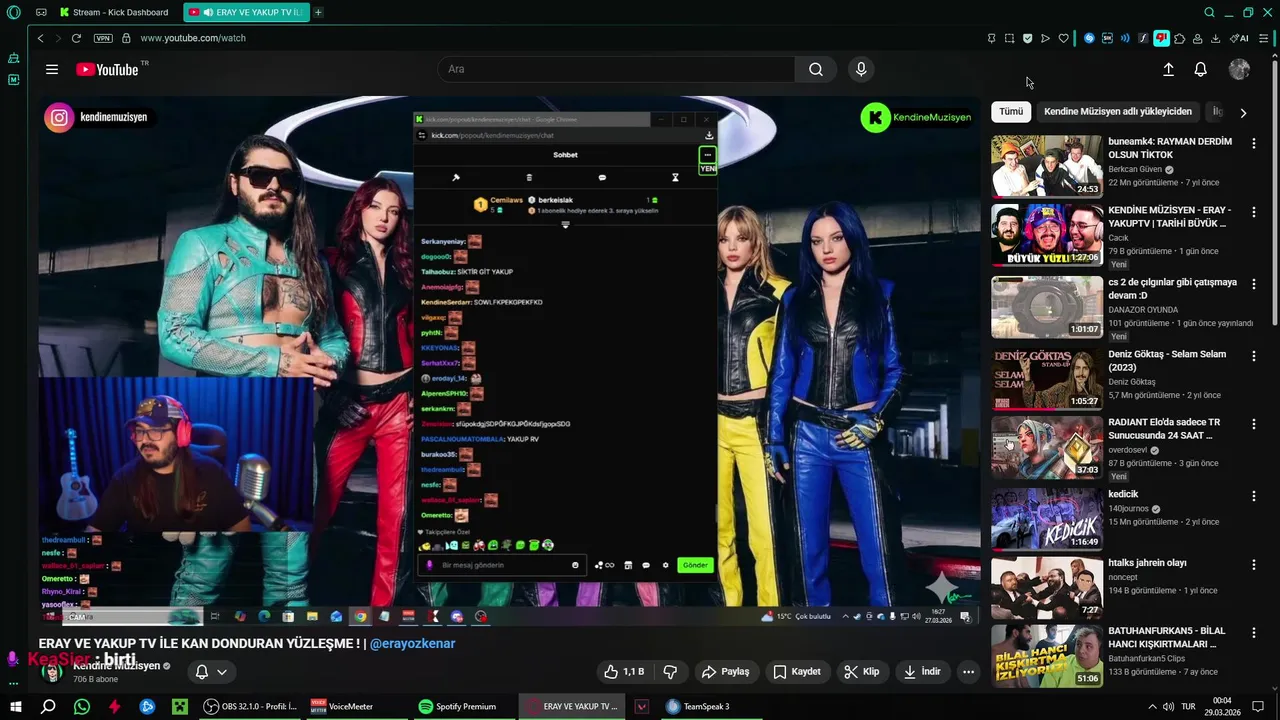Switch to the Stream - Kick Dashboard tab
1280x720 pixels.
pos(115,12)
